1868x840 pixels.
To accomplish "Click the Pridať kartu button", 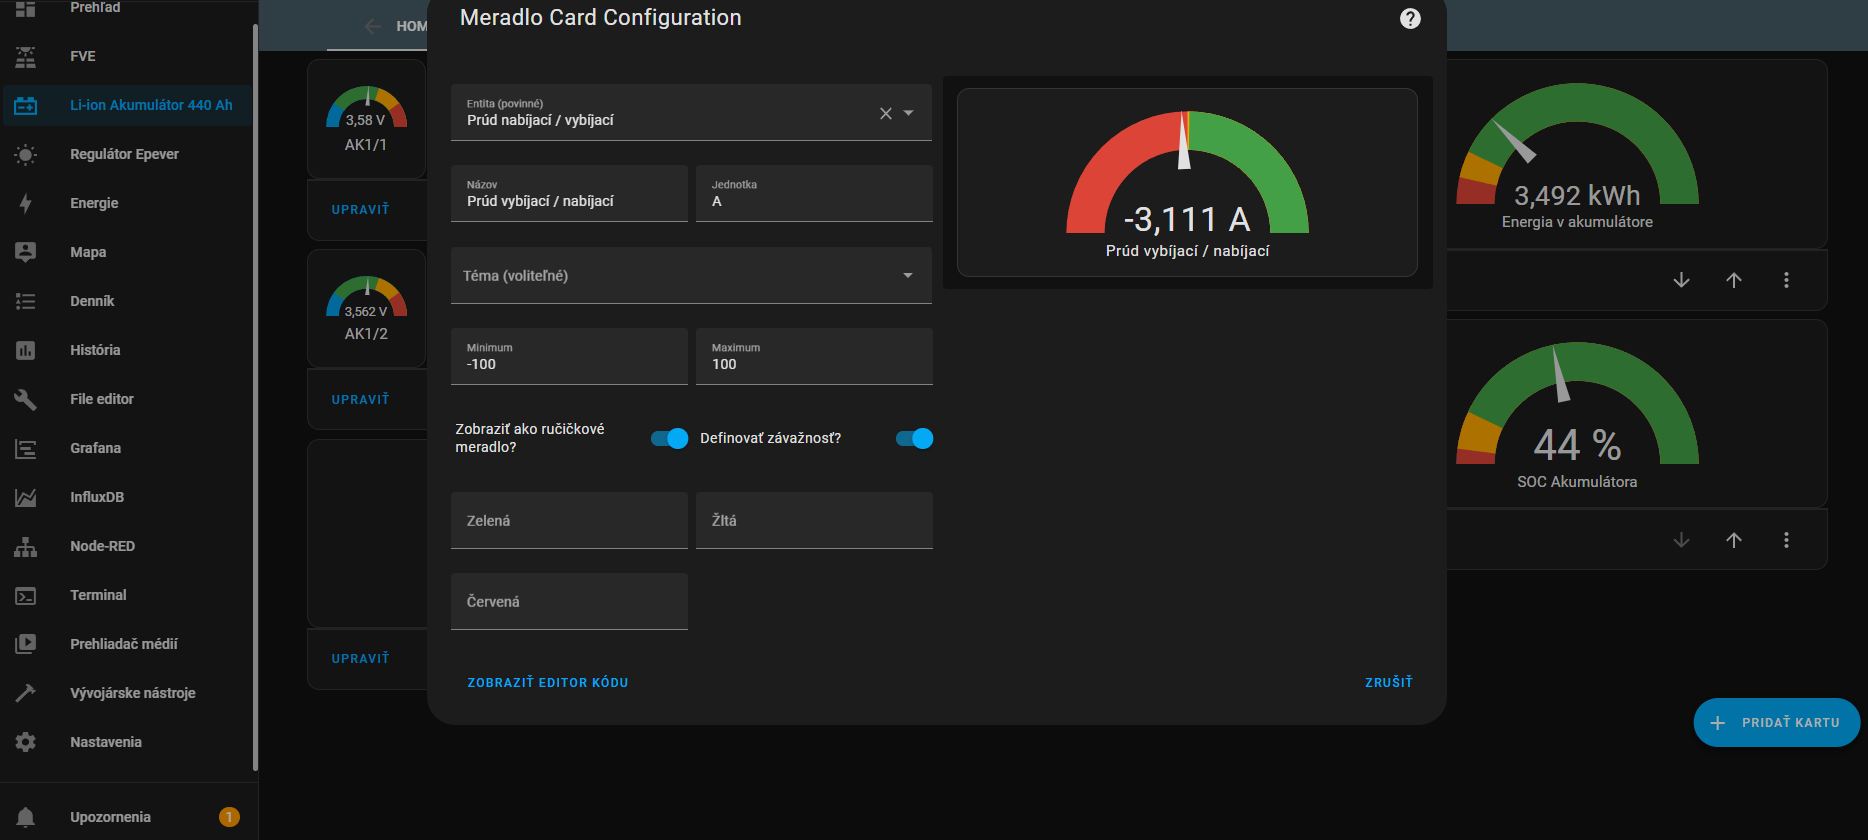I will [x=1777, y=722].
